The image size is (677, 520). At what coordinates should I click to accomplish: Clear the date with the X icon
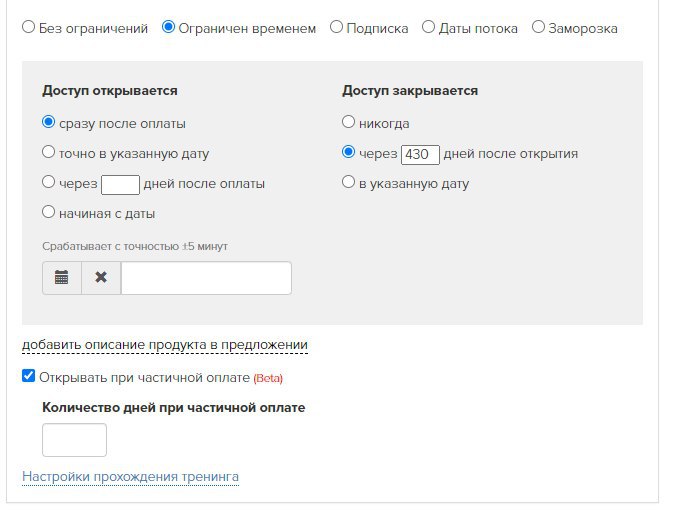point(101,278)
